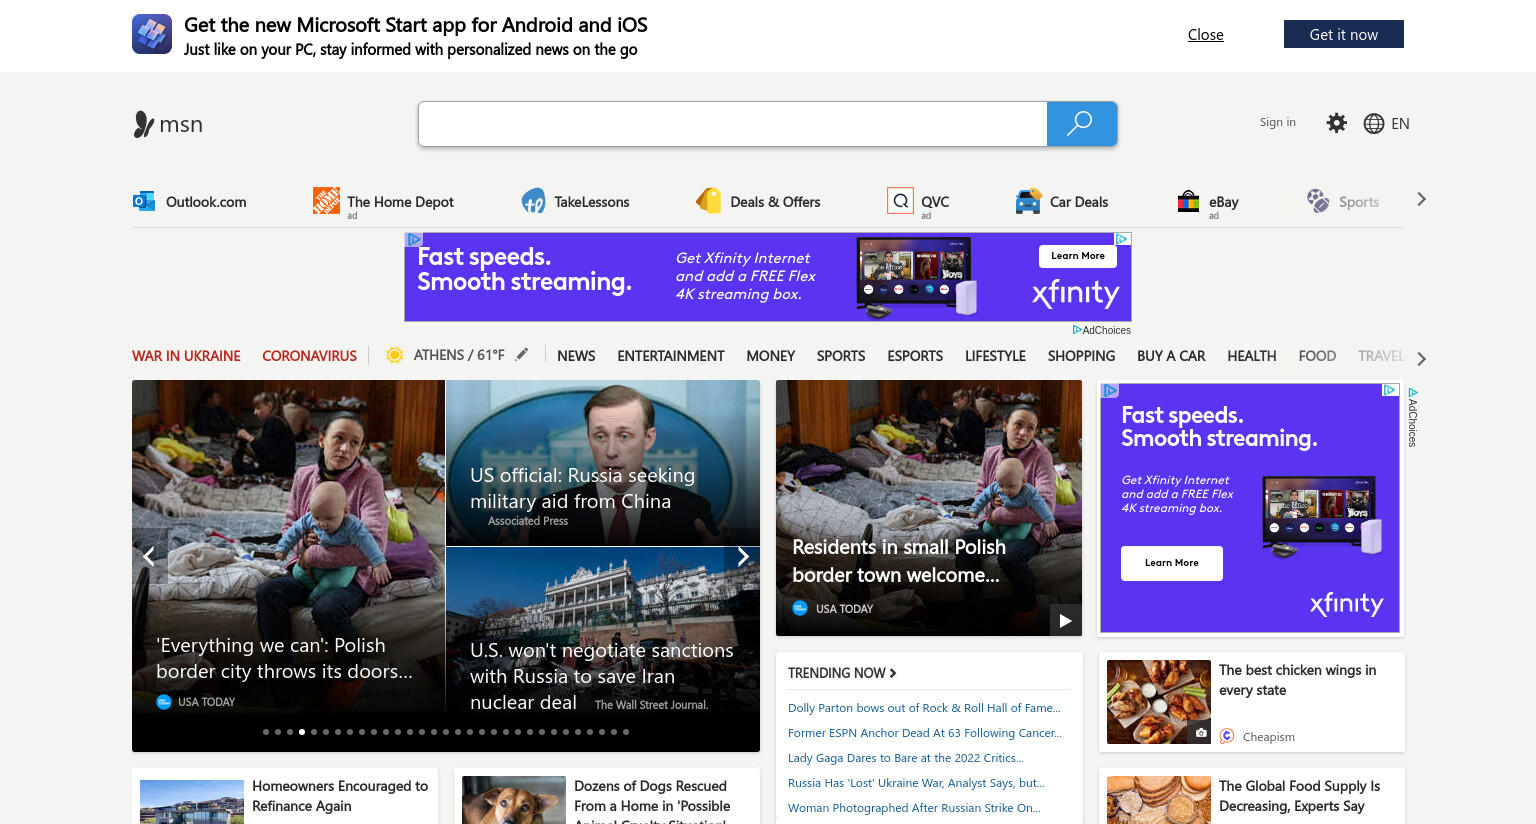
Task: Click into the web search field
Action: tap(733, 124)
